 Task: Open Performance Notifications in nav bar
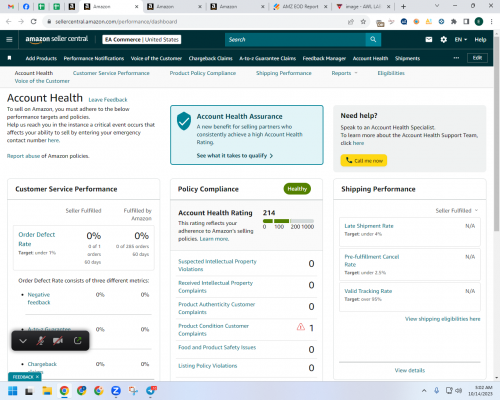click(x=94, y=58)
